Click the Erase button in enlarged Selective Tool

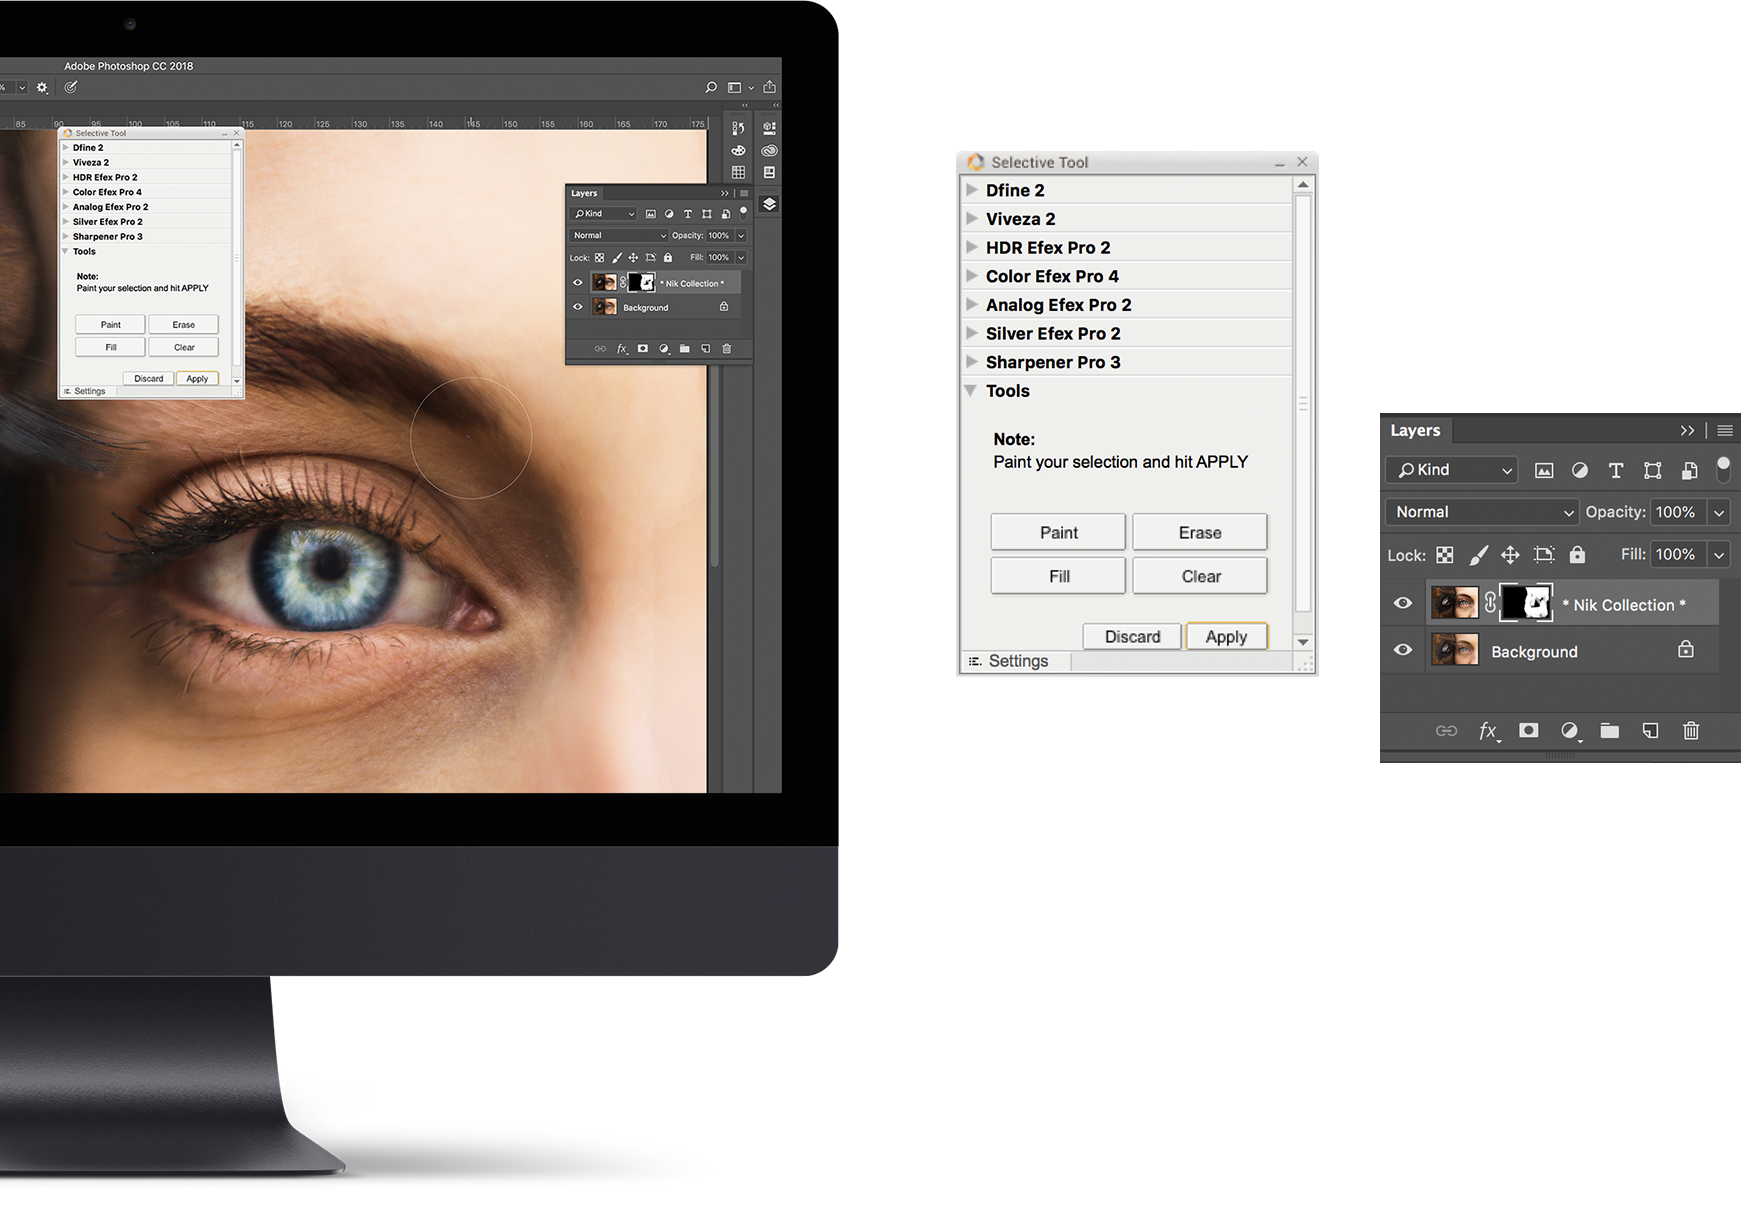click(x=1200, y=532)
